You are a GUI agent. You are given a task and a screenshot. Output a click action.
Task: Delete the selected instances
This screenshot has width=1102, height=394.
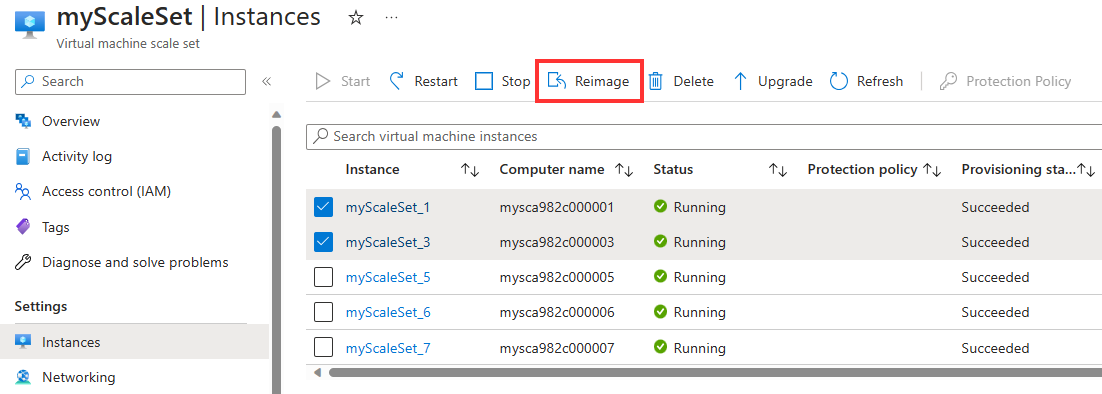(680, 81)
